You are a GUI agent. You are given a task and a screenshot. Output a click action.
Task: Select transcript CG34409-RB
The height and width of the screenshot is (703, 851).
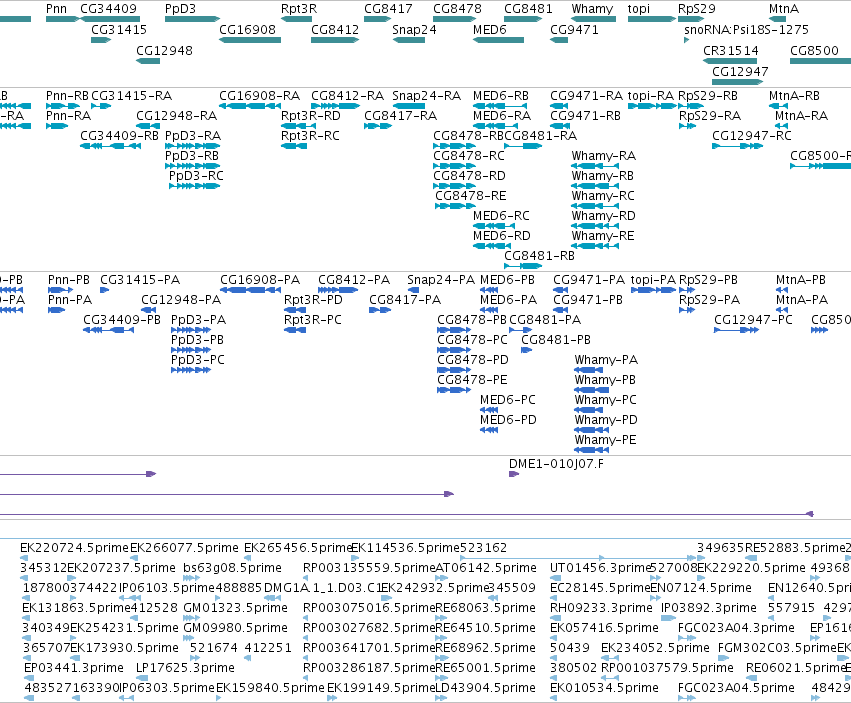point(110,146)
